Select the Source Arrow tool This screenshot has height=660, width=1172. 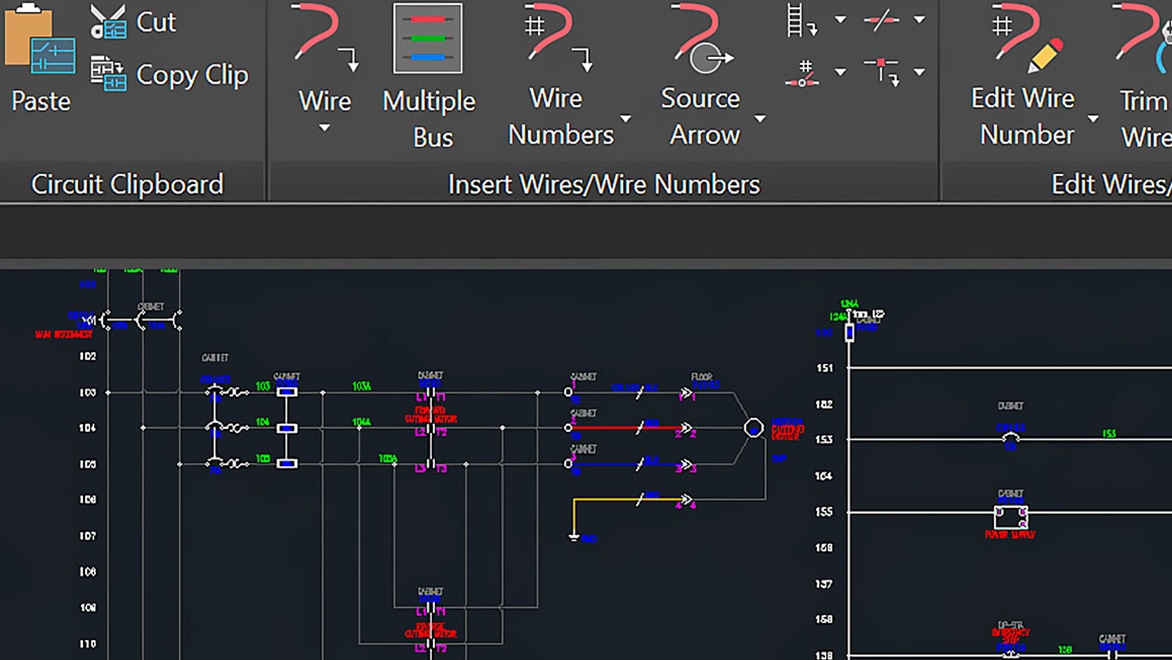(x=700, y=55)
